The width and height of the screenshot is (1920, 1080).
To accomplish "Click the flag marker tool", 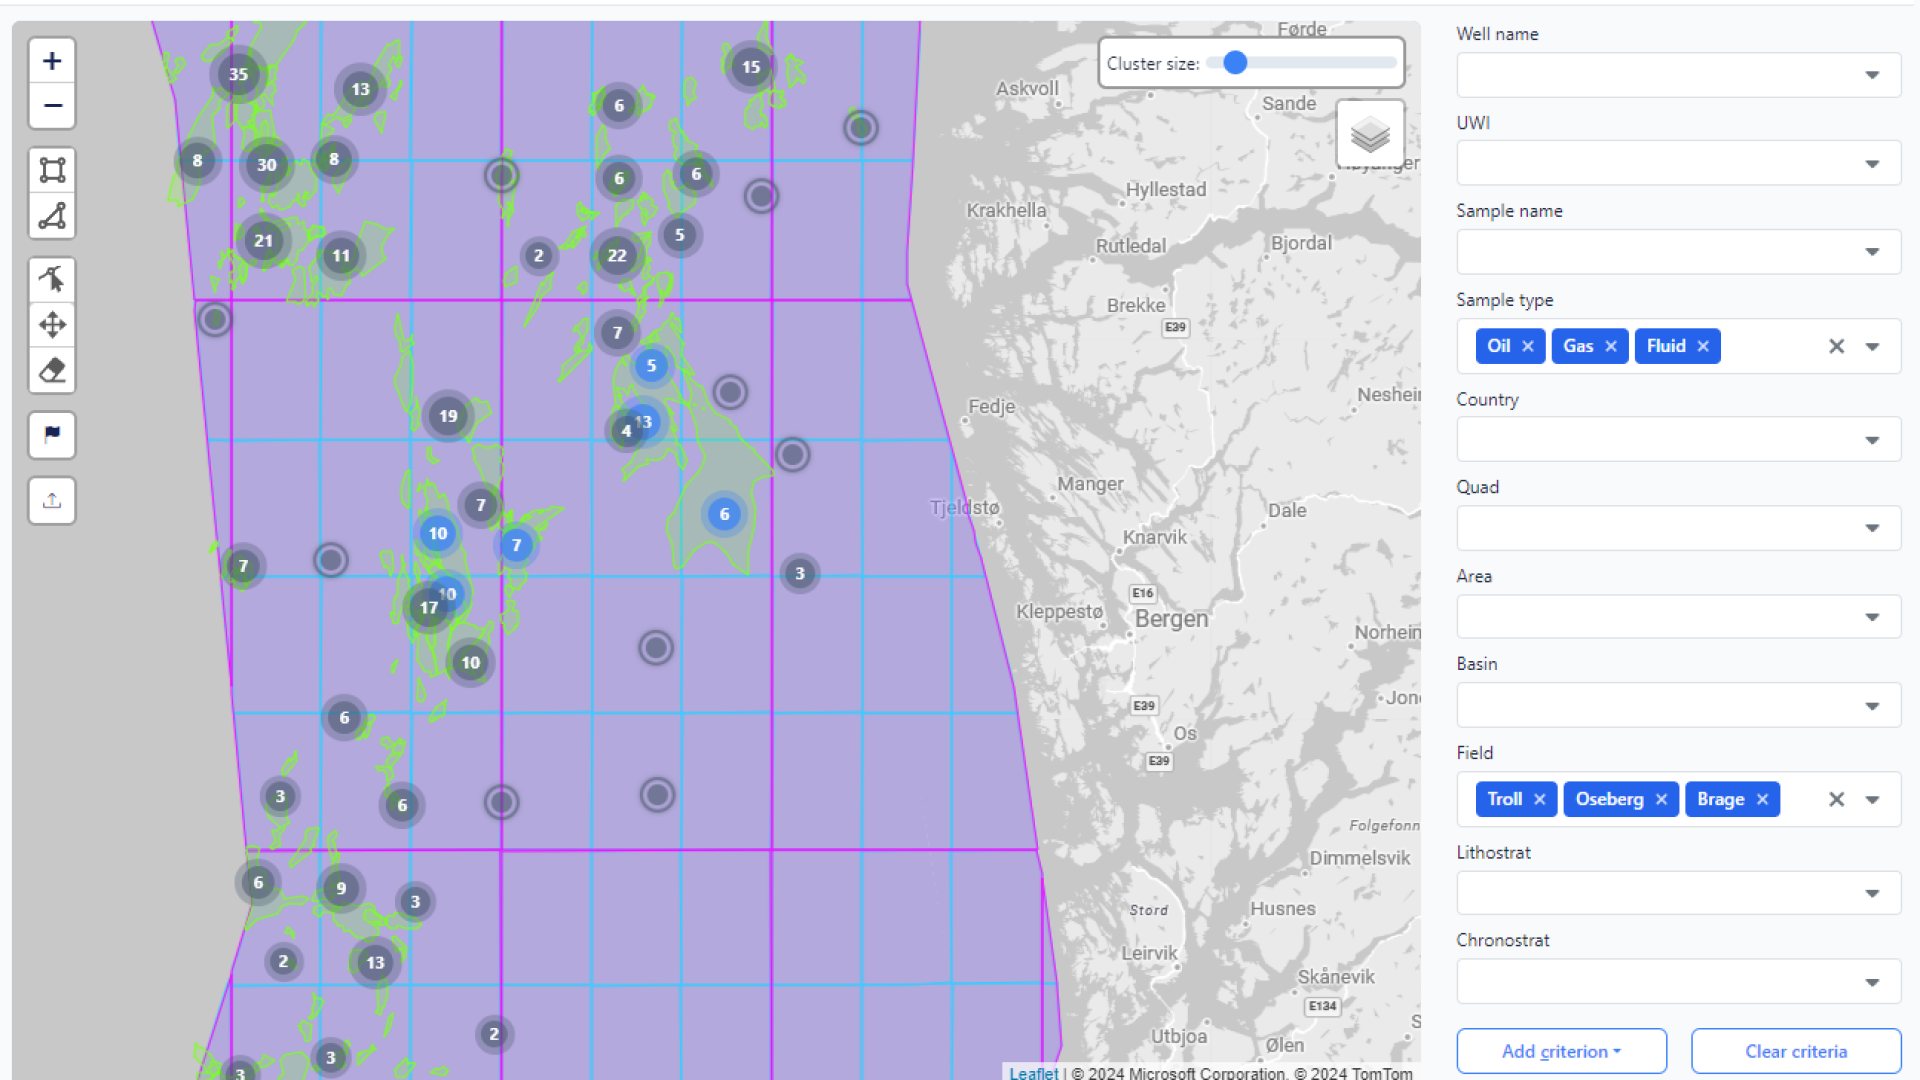I will [52, 435].
